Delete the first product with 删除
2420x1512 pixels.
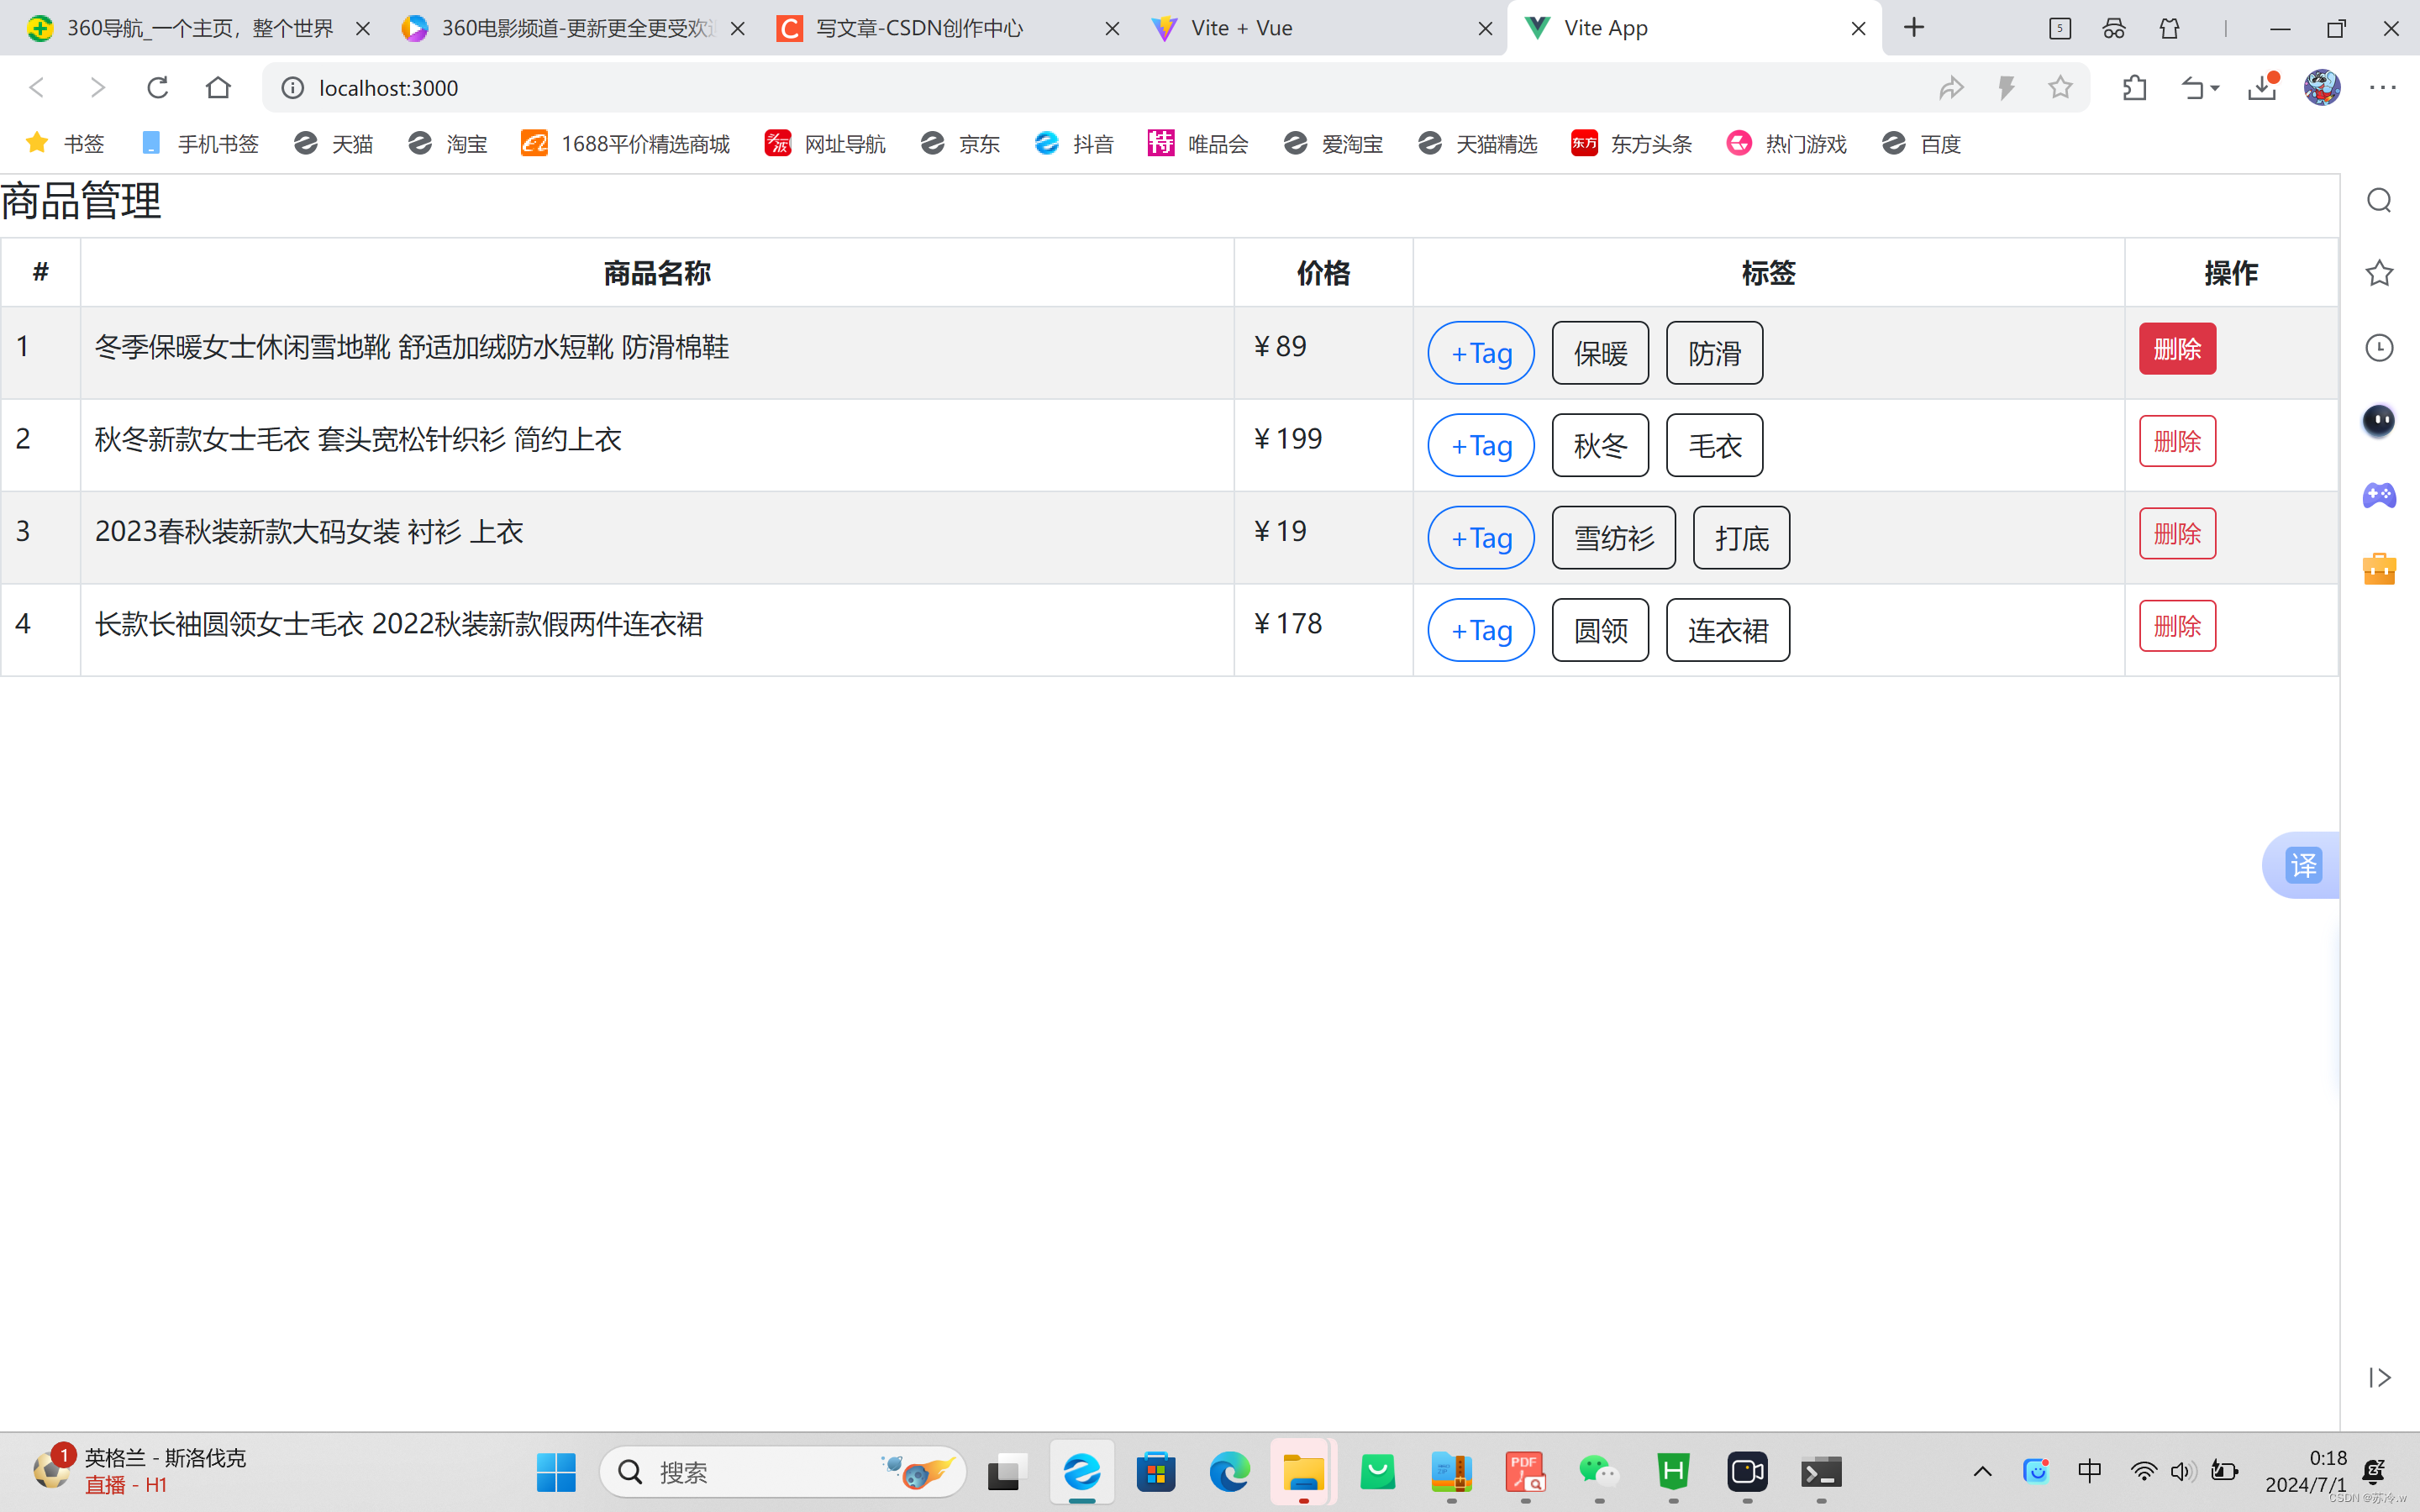click(x=2177, y=349)
